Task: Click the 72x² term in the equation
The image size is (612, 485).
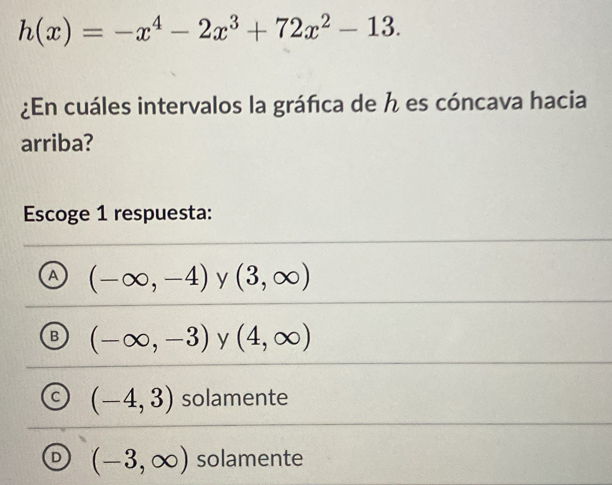Action: coord(306,29)
